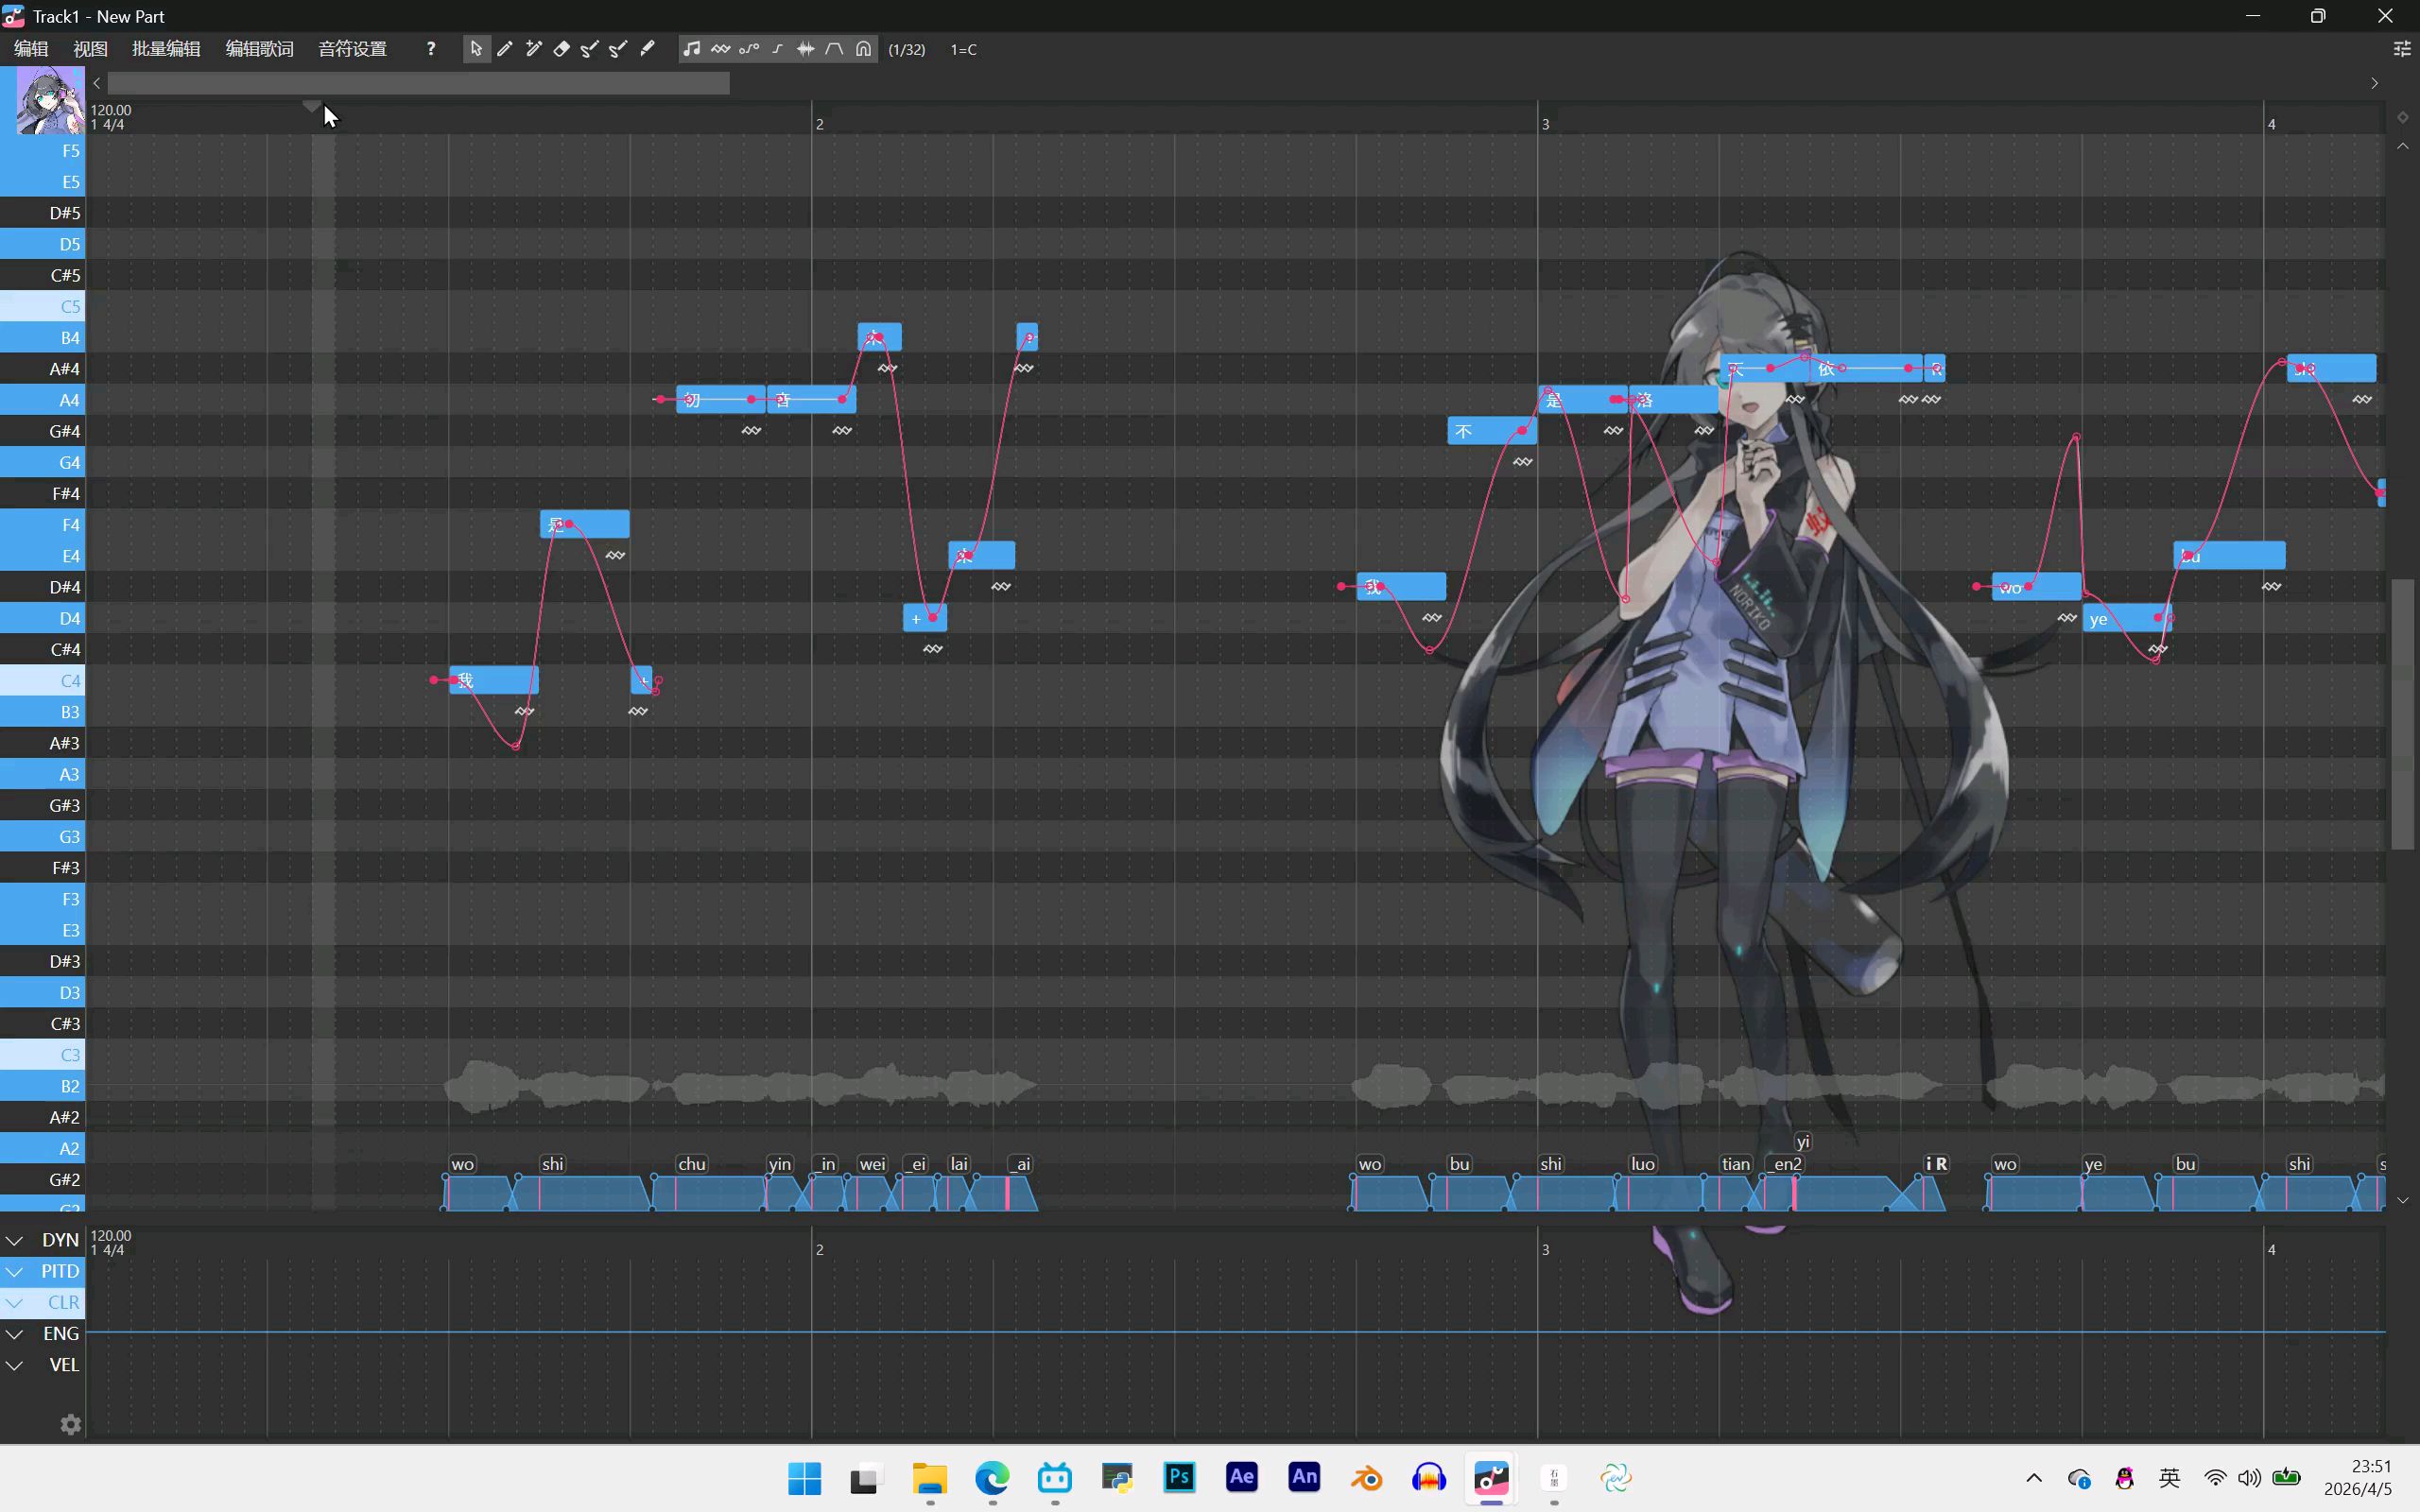
Task: Open the help question mark
Action: click(x=431, y=49)
